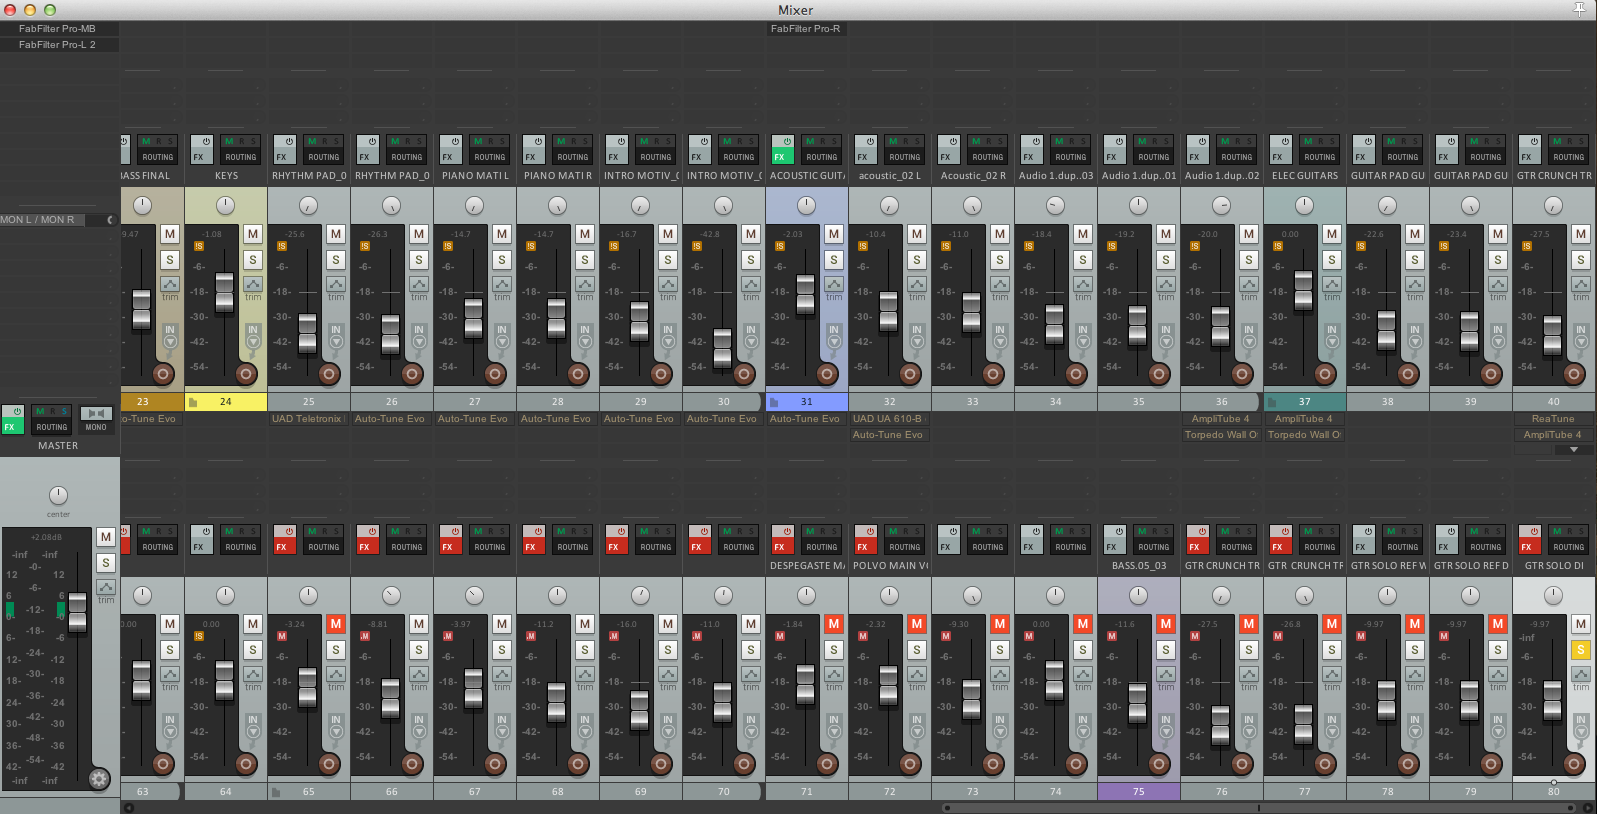Toggle the master MONO button
Screen dimensions: 1597x814
96,419
